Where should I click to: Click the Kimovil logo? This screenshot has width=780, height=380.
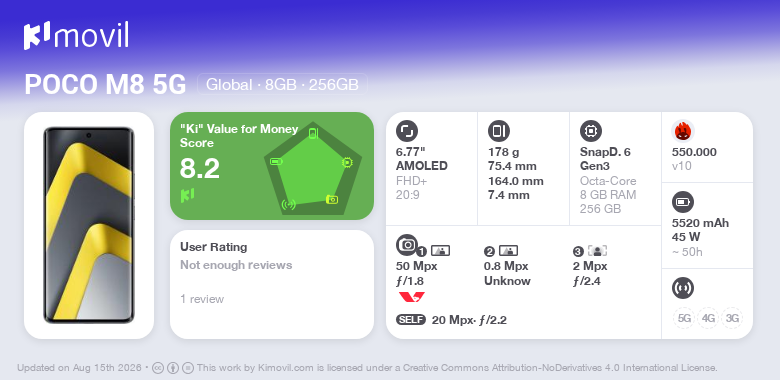(x=76, y=36)
